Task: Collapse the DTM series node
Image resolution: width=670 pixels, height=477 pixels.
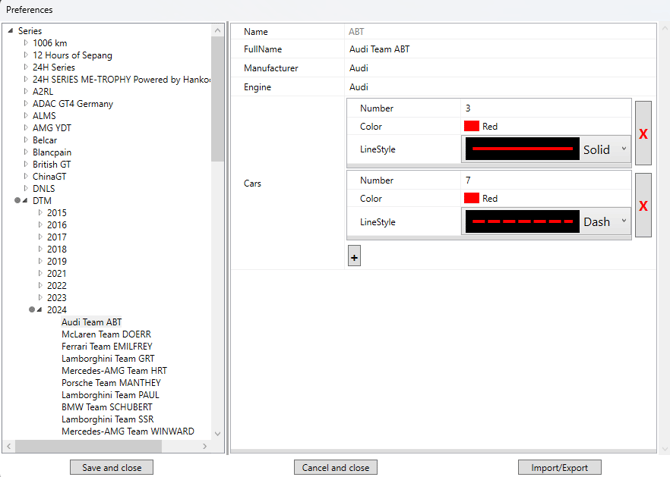Action: [25, 200]
